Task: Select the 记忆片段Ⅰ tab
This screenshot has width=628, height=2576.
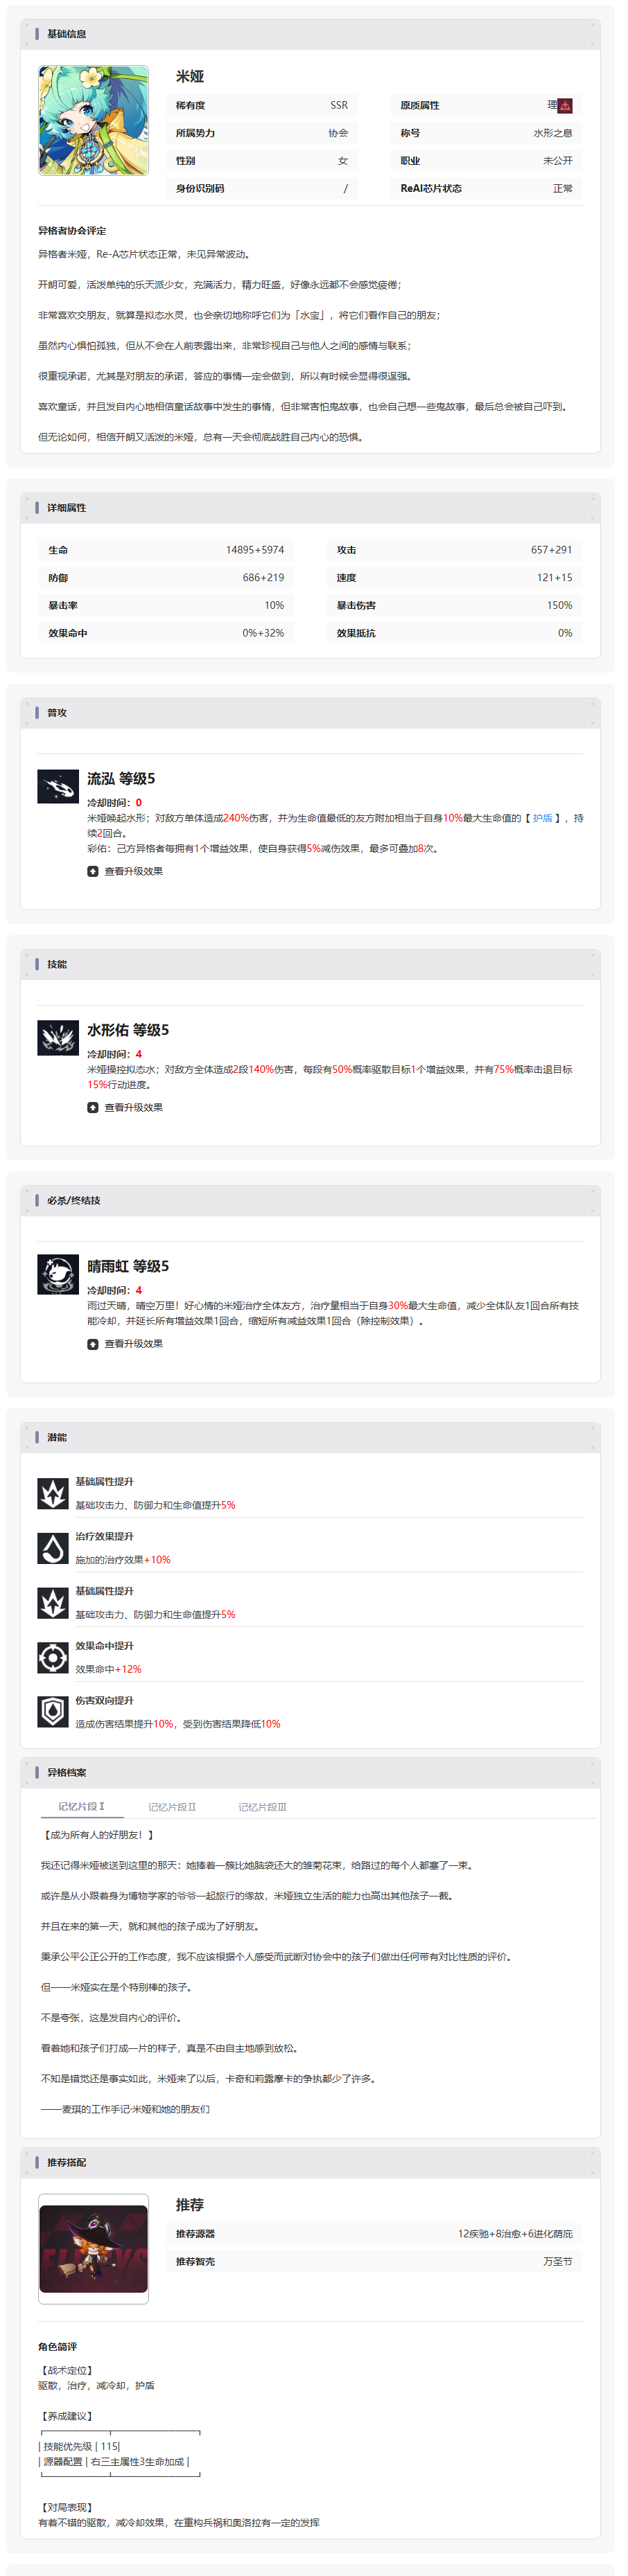Action: coord(81,1806)
